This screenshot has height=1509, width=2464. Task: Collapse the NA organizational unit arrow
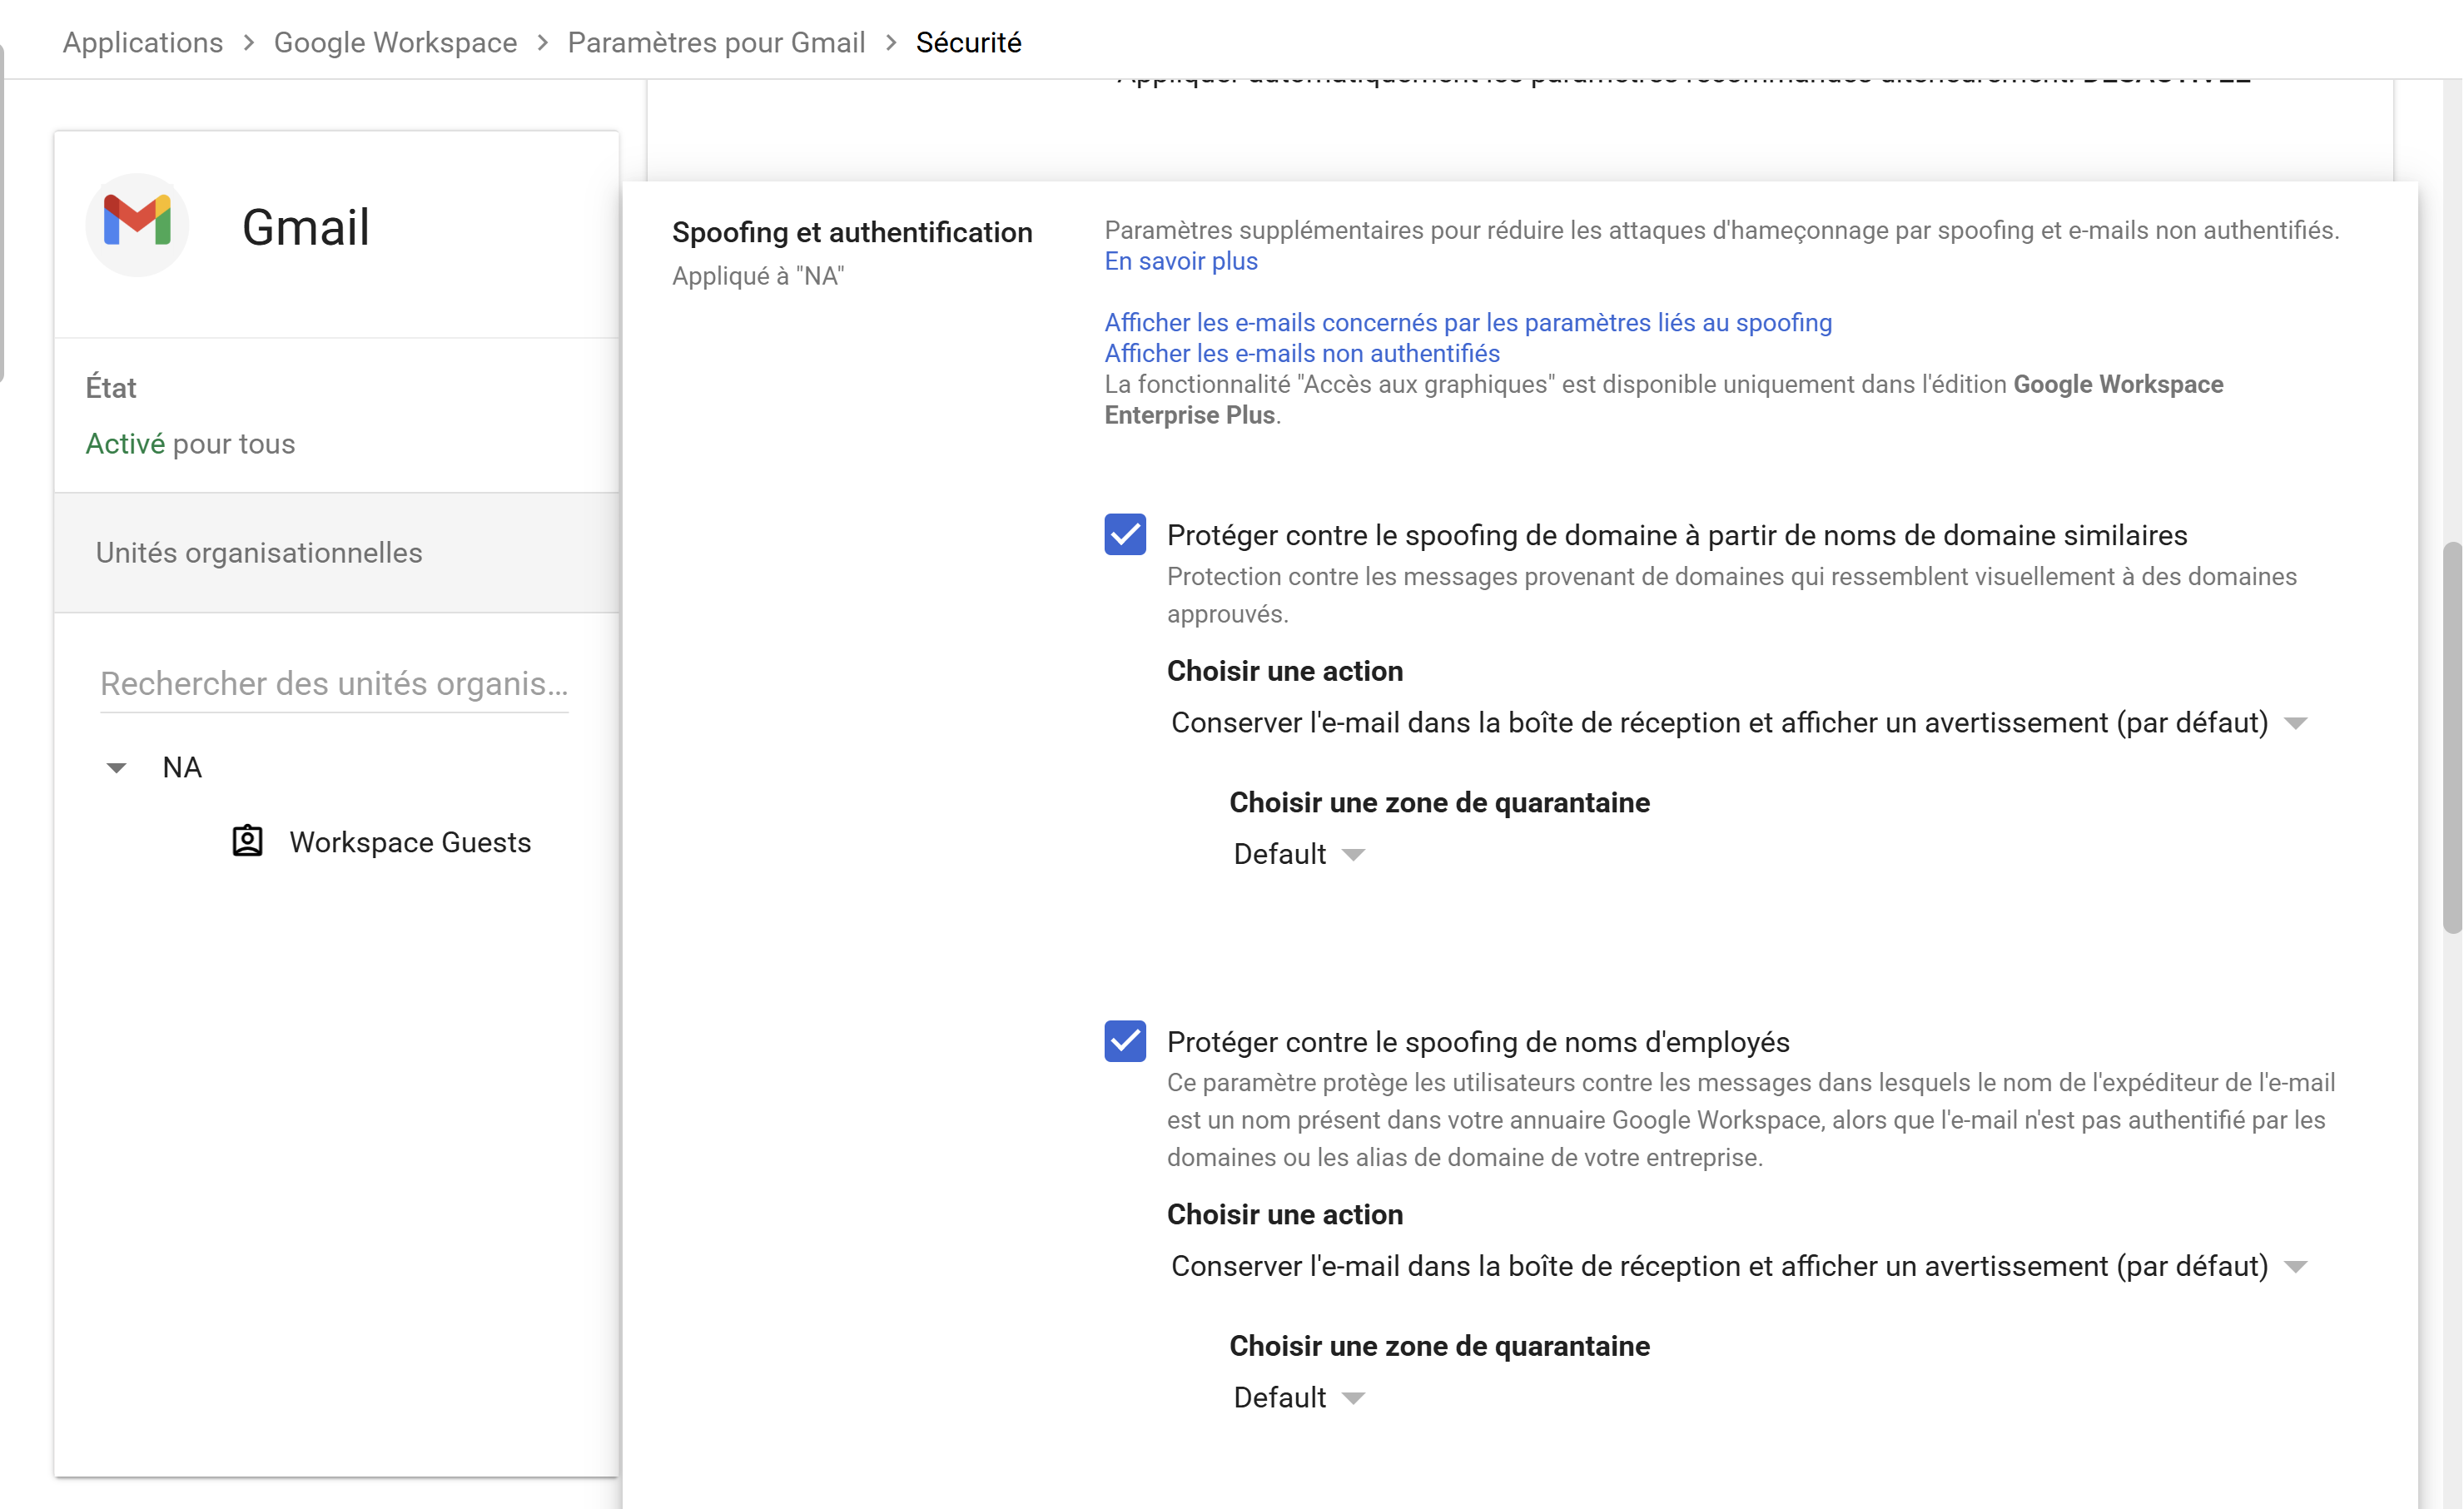(116, 768)
